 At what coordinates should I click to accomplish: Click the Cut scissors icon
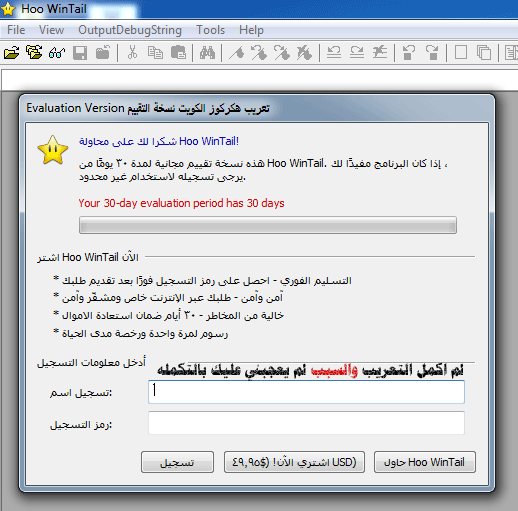(x=132, y=53)
